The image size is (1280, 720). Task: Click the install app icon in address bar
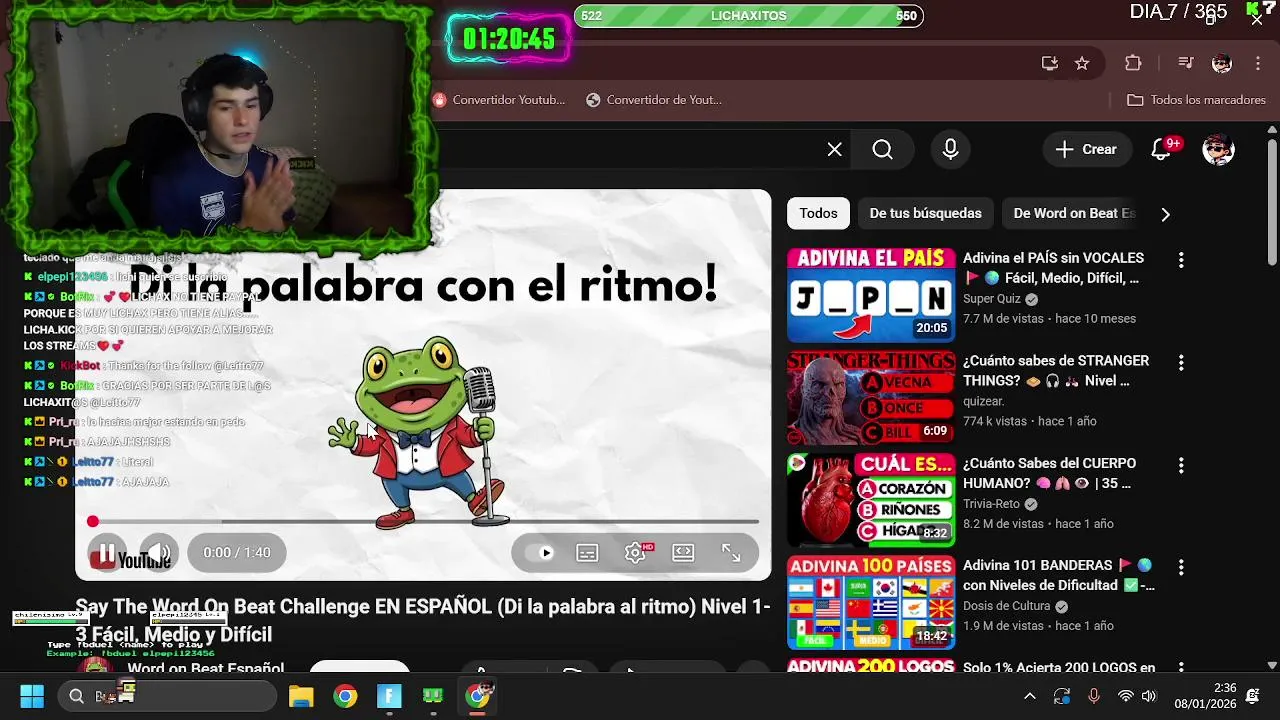point(1049,63)
